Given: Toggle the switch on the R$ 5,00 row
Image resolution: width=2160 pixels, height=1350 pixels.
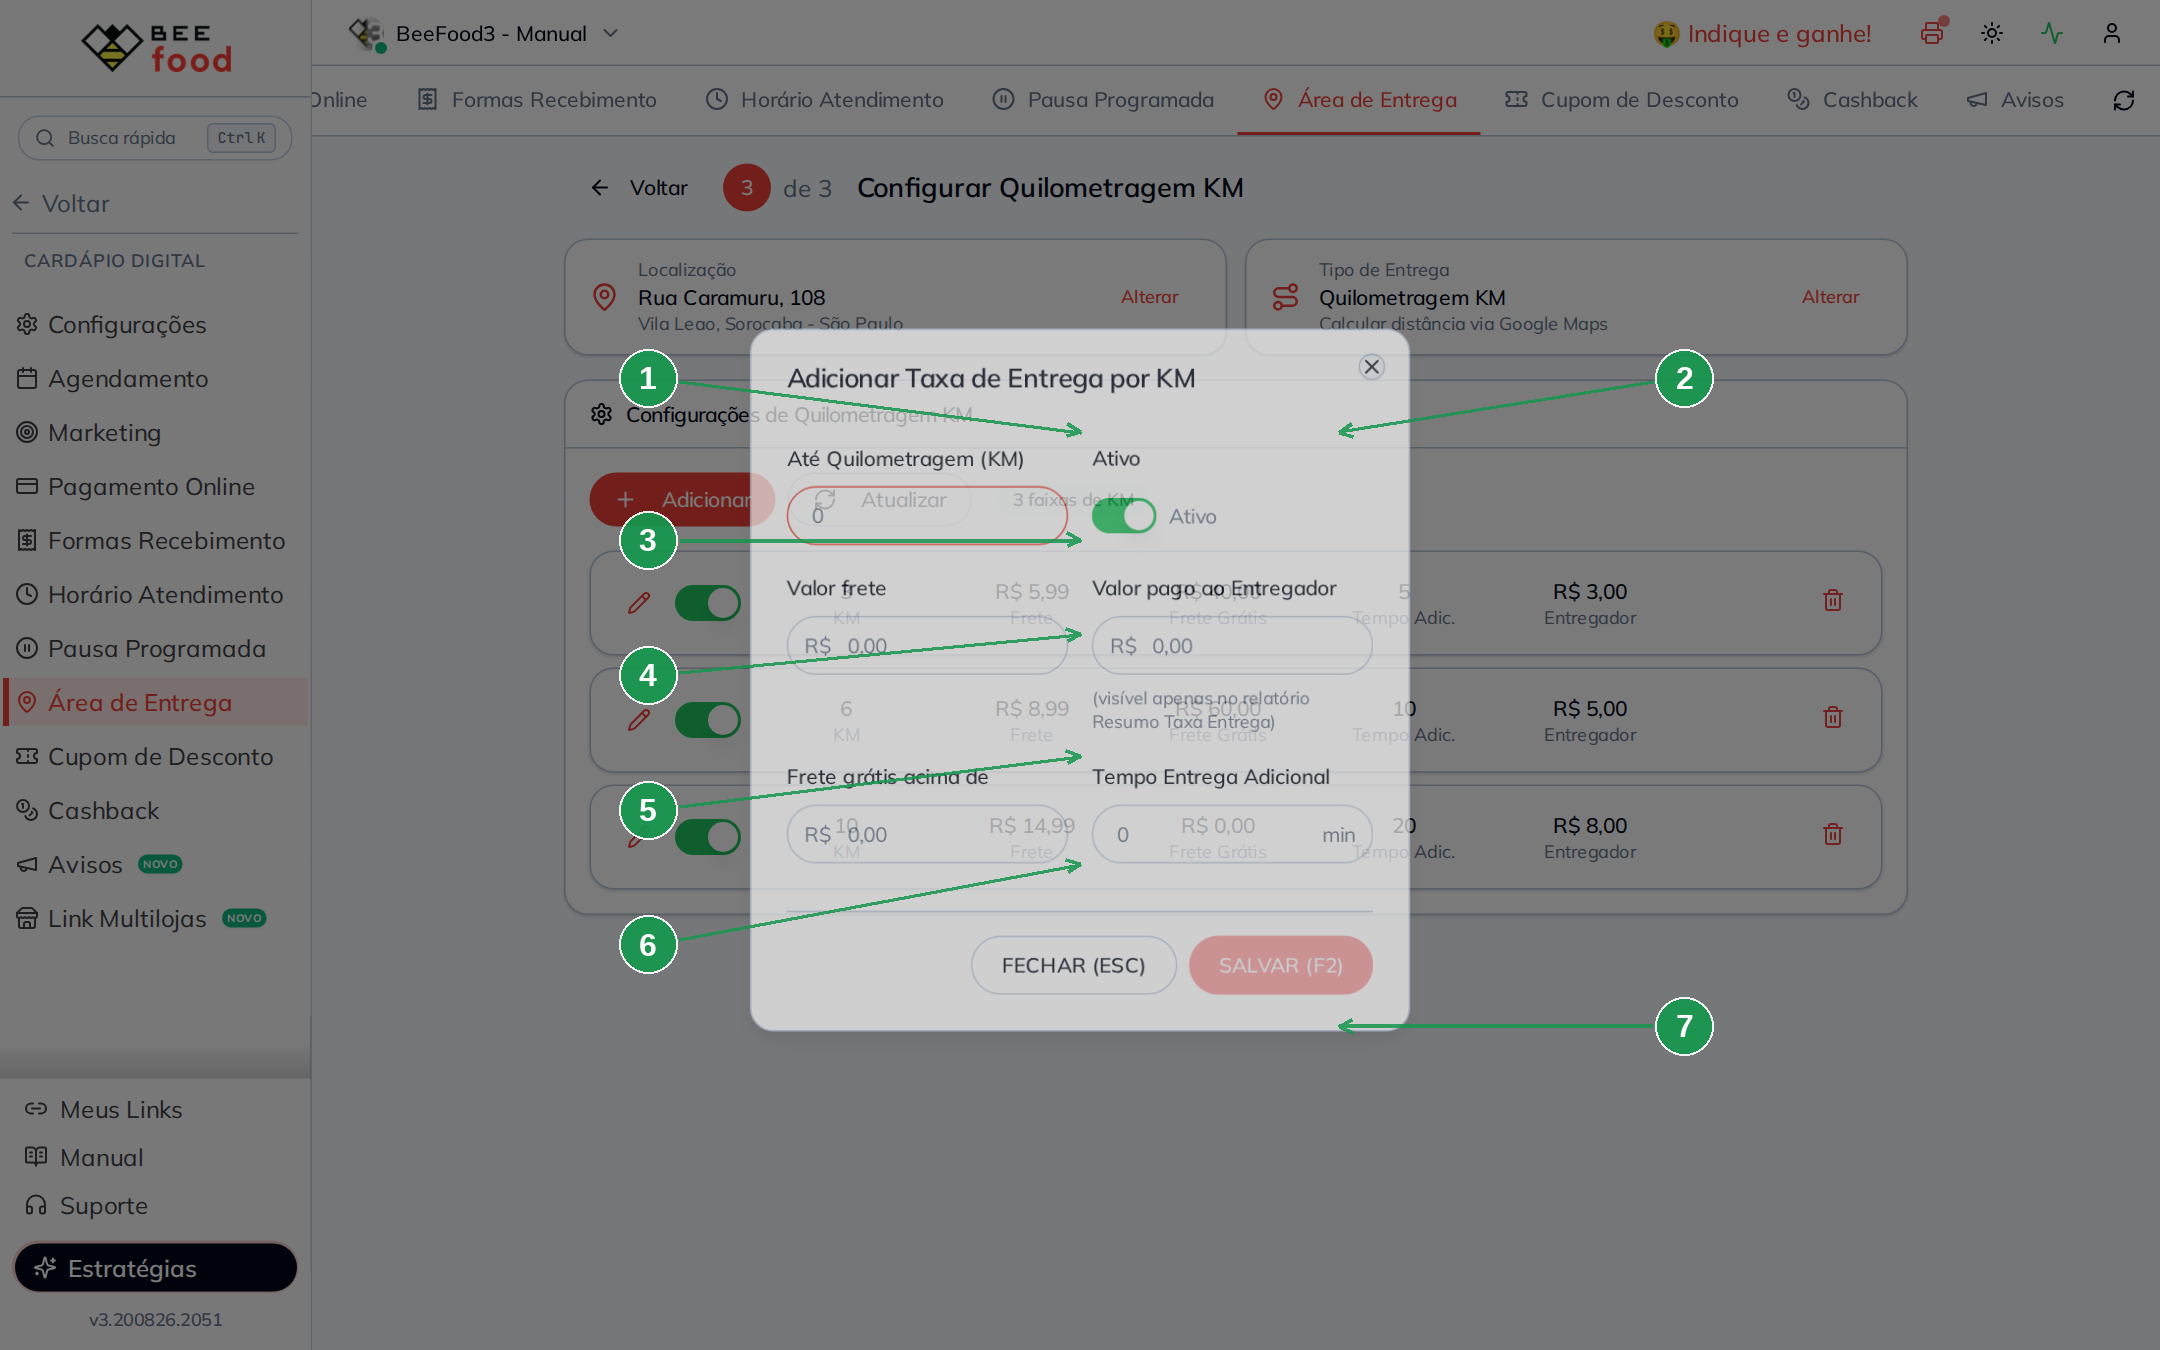Looking at the screenshot, I should point(708,720).
